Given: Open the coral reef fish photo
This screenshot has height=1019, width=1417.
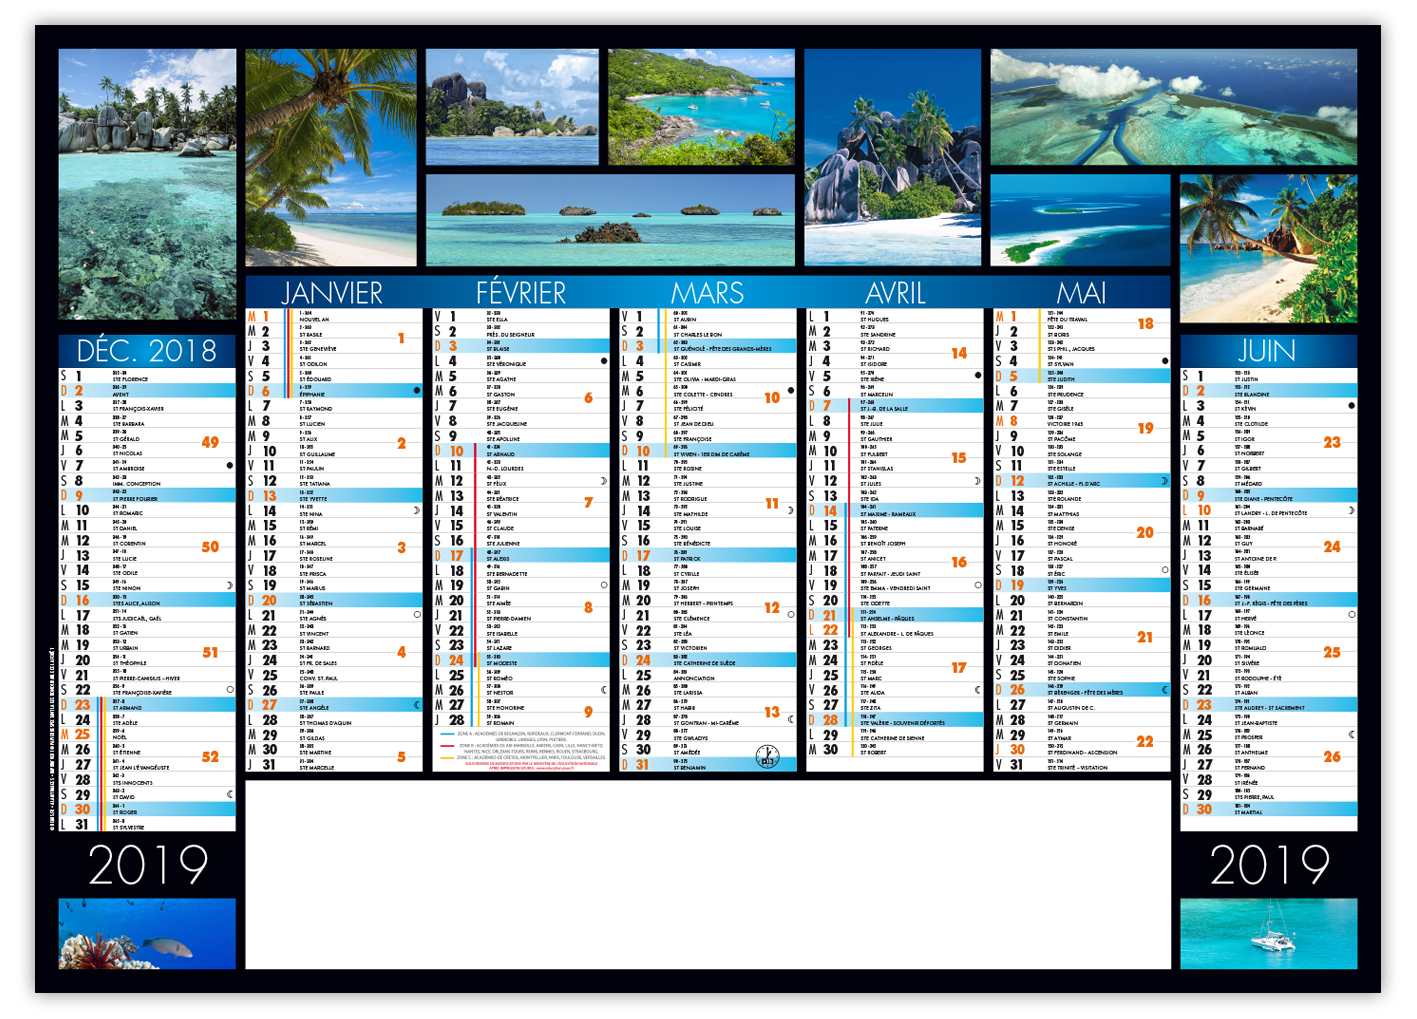Looking at the screenshot, I should pos(147,933).
